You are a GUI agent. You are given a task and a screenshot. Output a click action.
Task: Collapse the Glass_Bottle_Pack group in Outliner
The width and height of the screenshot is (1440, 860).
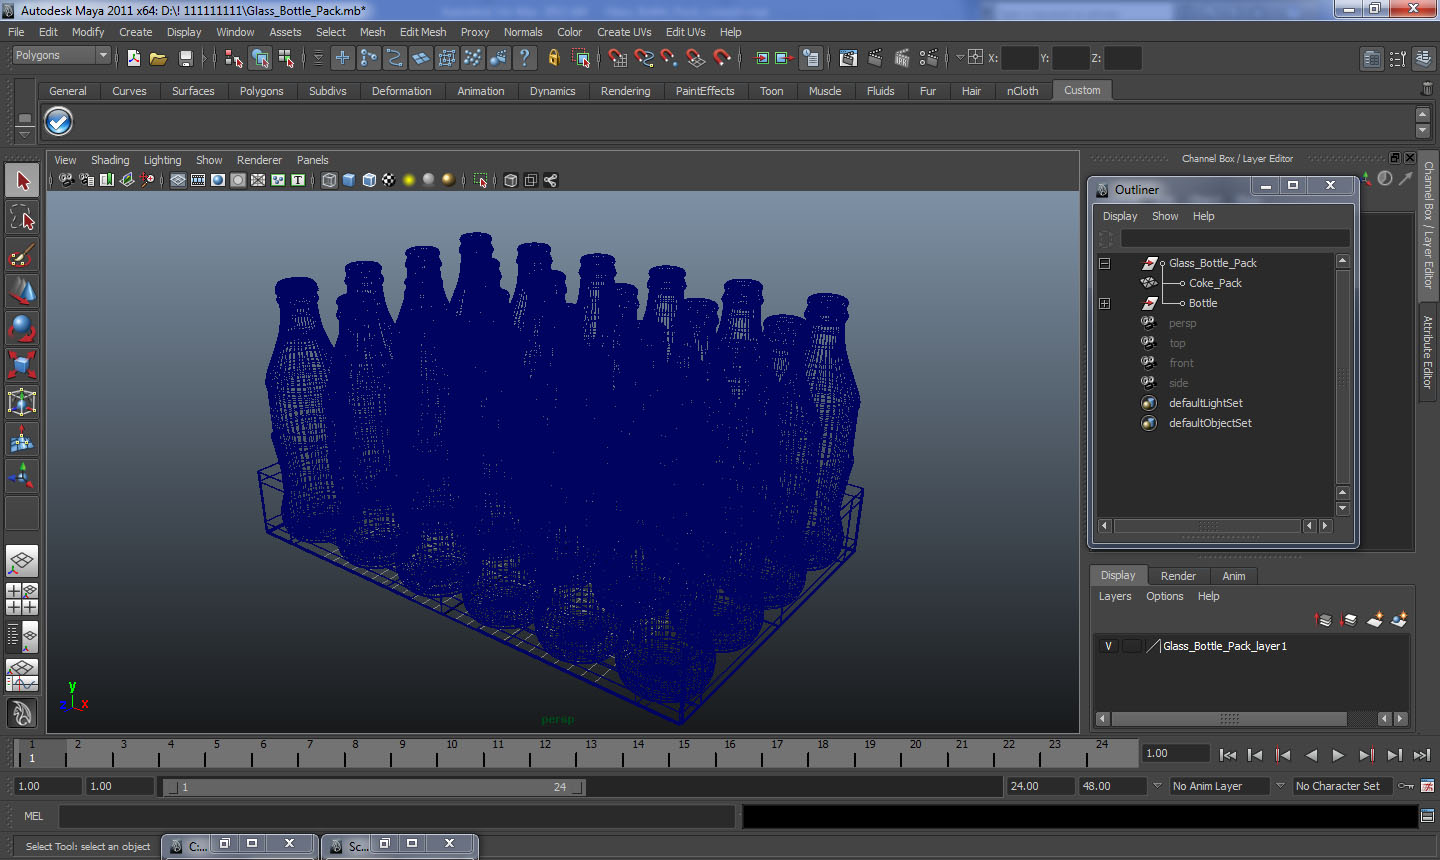(1105, 263)
